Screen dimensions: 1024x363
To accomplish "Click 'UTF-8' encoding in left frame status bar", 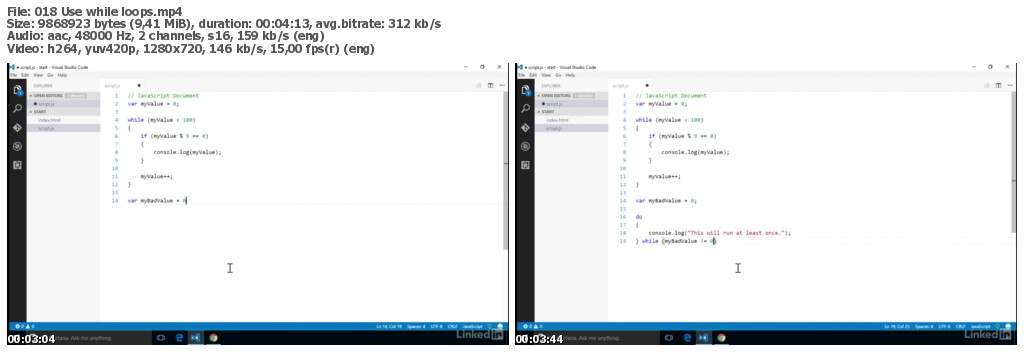I will [437, 326].
